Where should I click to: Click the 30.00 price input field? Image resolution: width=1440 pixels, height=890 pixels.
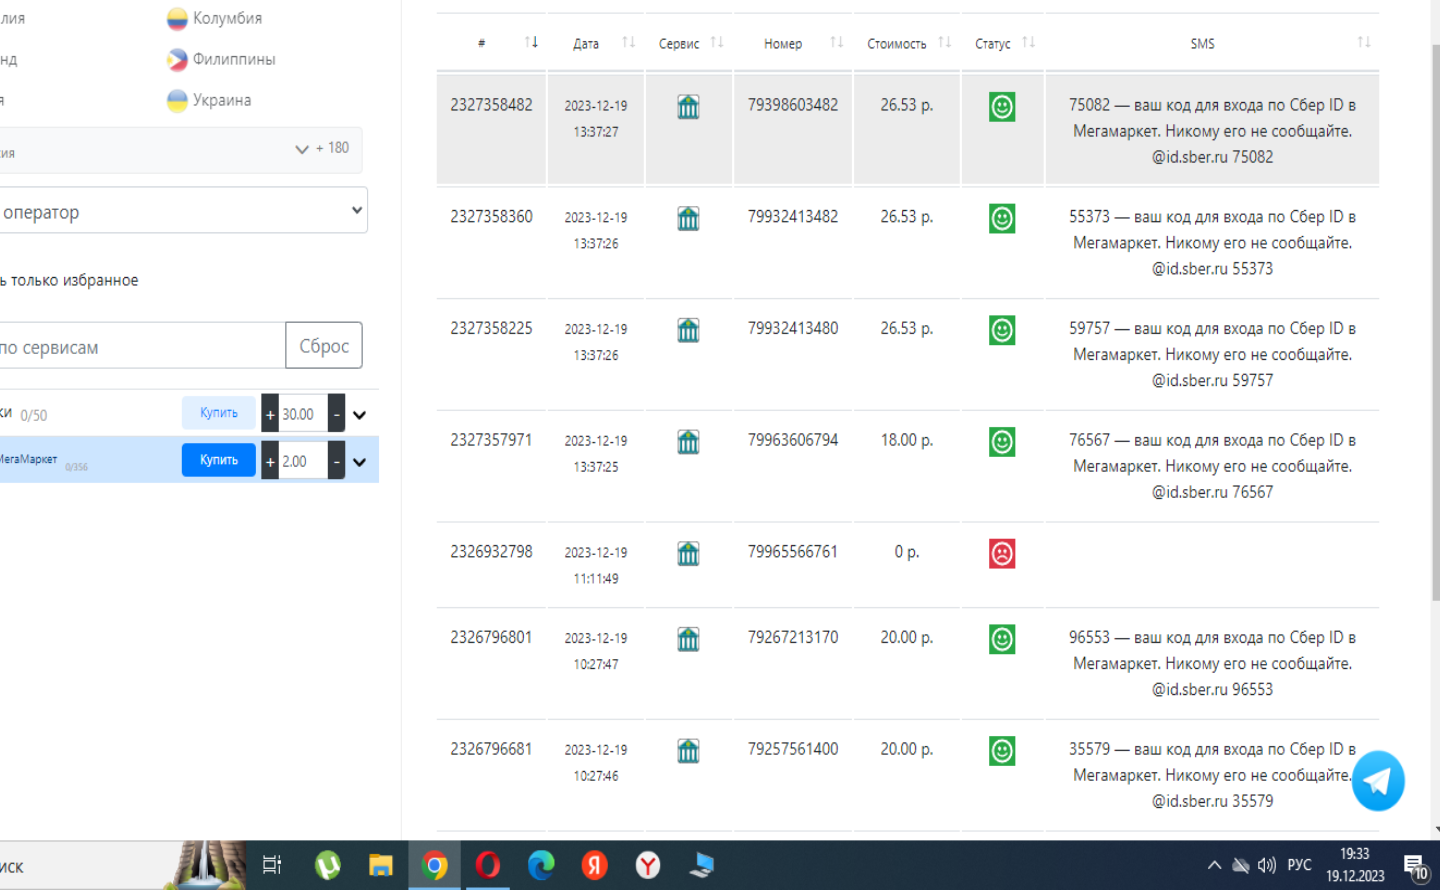coord(303,414)
